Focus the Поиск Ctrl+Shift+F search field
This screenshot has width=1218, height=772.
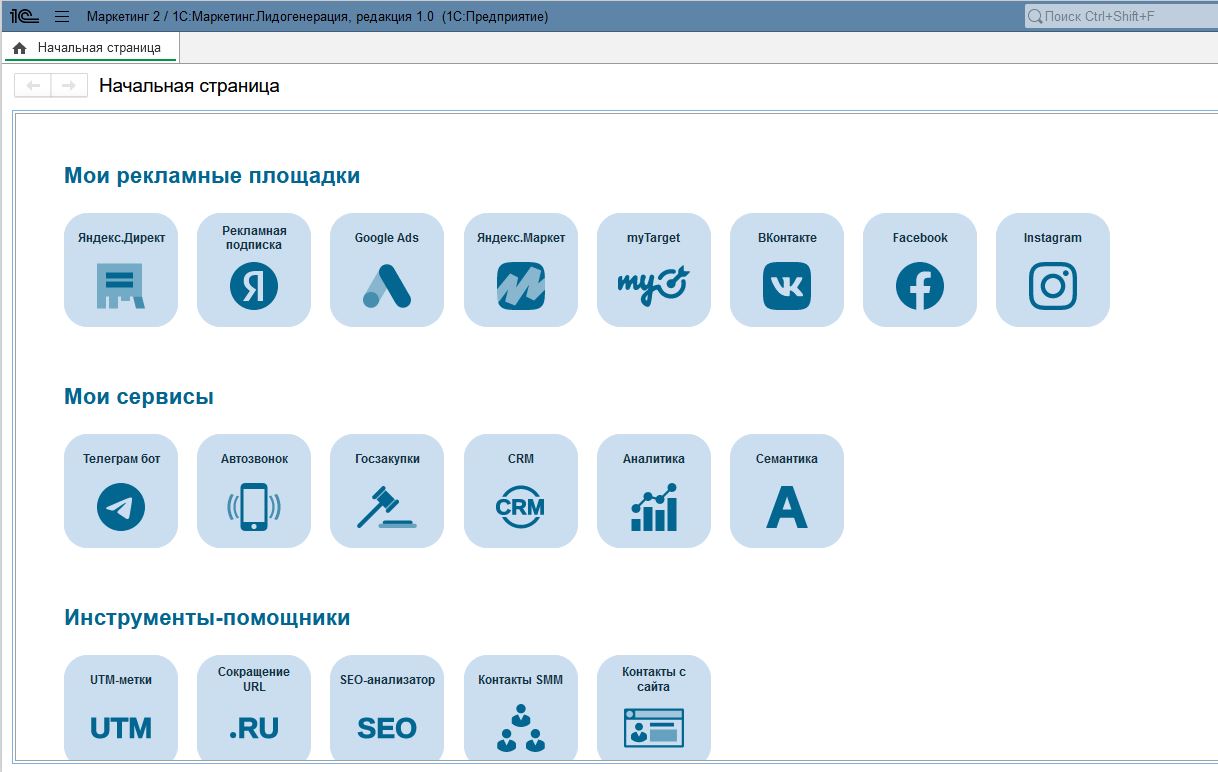1121,17
